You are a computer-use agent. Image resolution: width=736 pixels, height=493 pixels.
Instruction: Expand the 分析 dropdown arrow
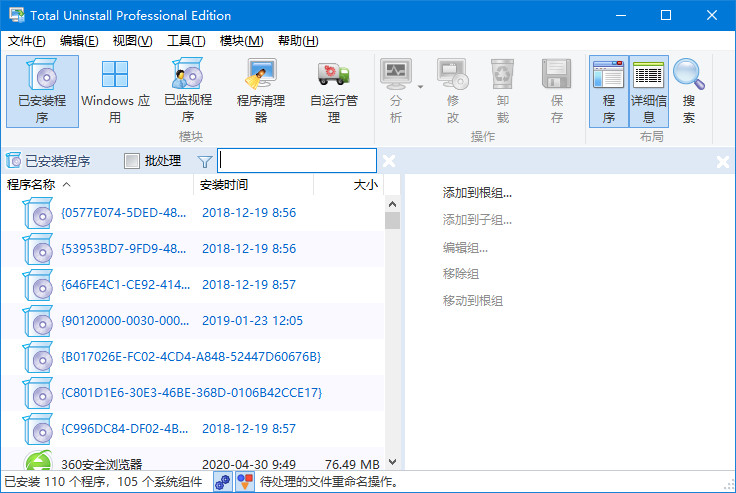421,87
